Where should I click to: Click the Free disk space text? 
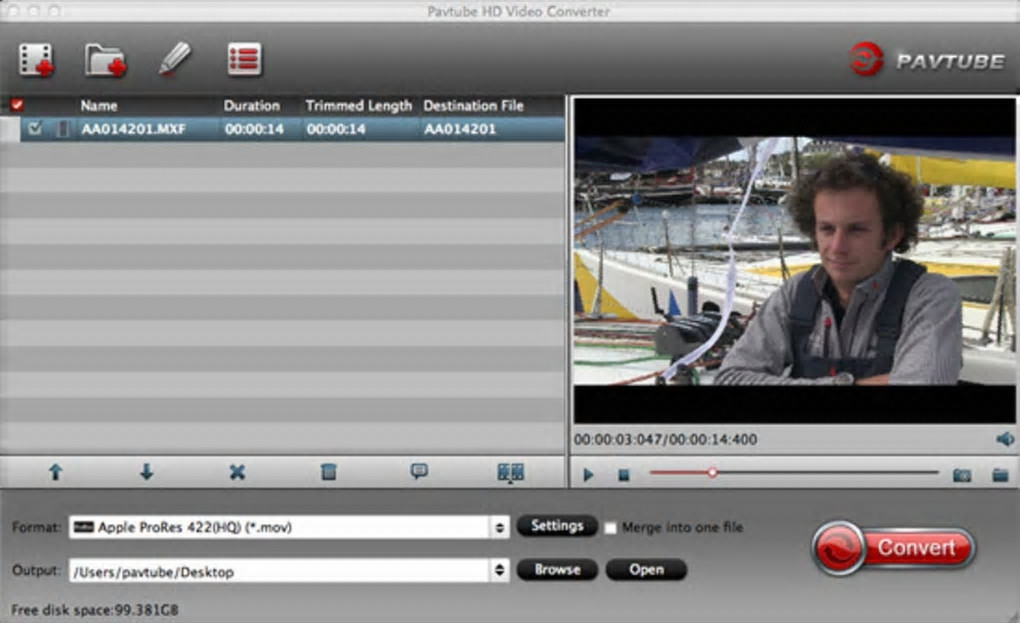[x=95, y=610]
